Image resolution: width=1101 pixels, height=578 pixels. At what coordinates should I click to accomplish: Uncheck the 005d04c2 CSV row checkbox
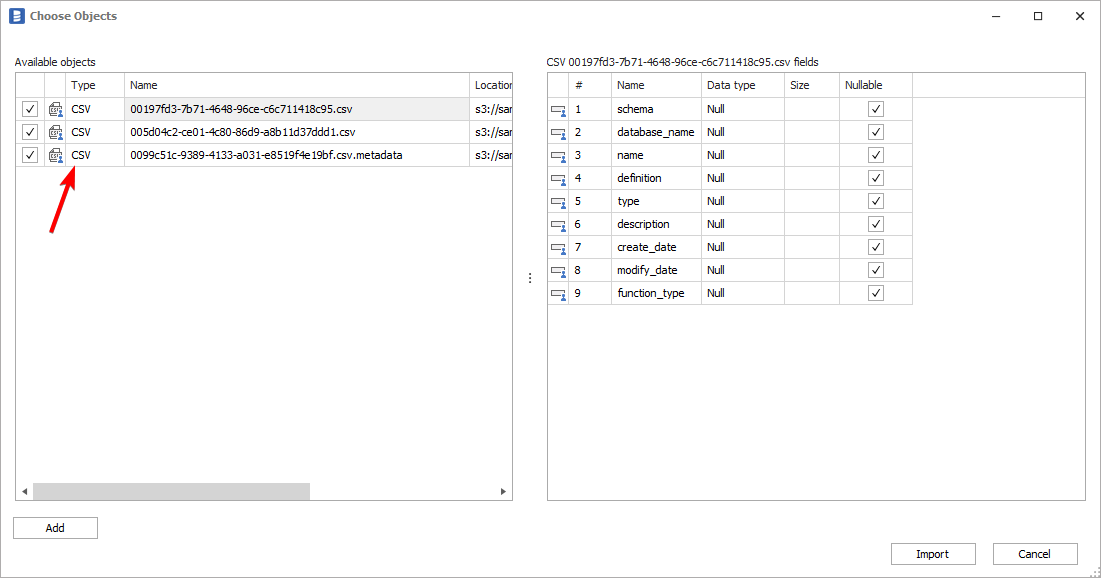(29, 131)
